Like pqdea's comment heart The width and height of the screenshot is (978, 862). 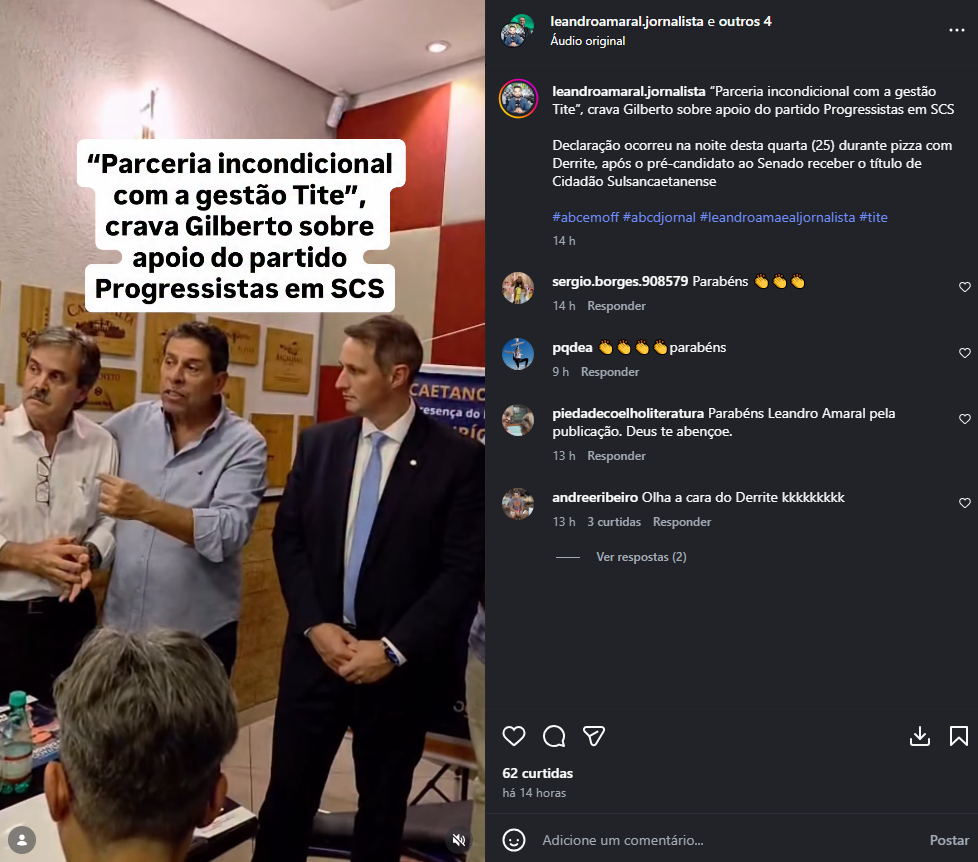tap(964, 353)
